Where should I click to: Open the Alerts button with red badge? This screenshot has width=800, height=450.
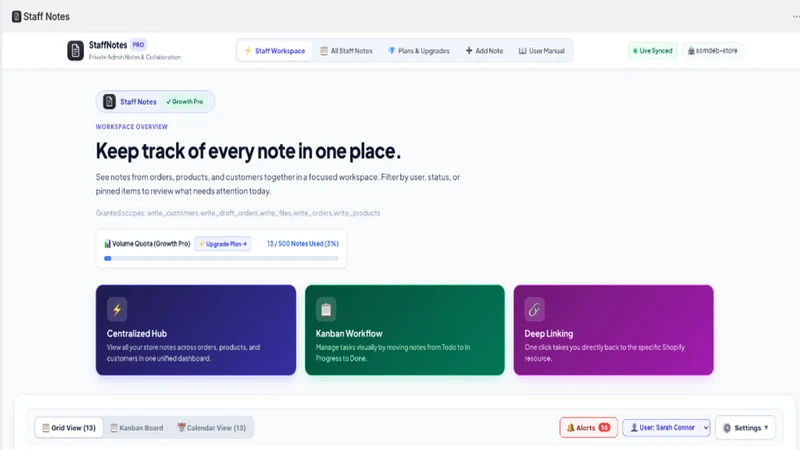588,428
